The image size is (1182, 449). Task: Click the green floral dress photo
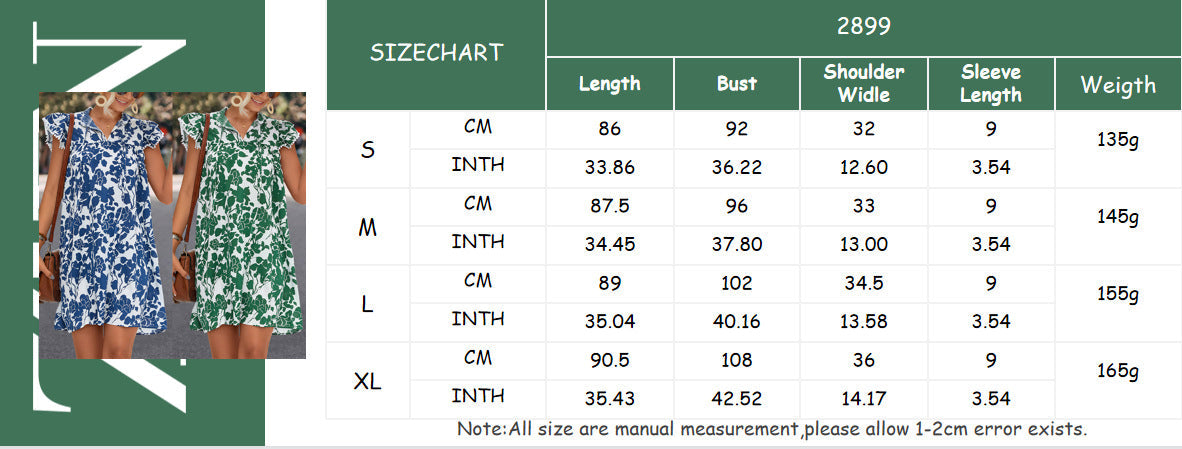[x=240, y=225]
